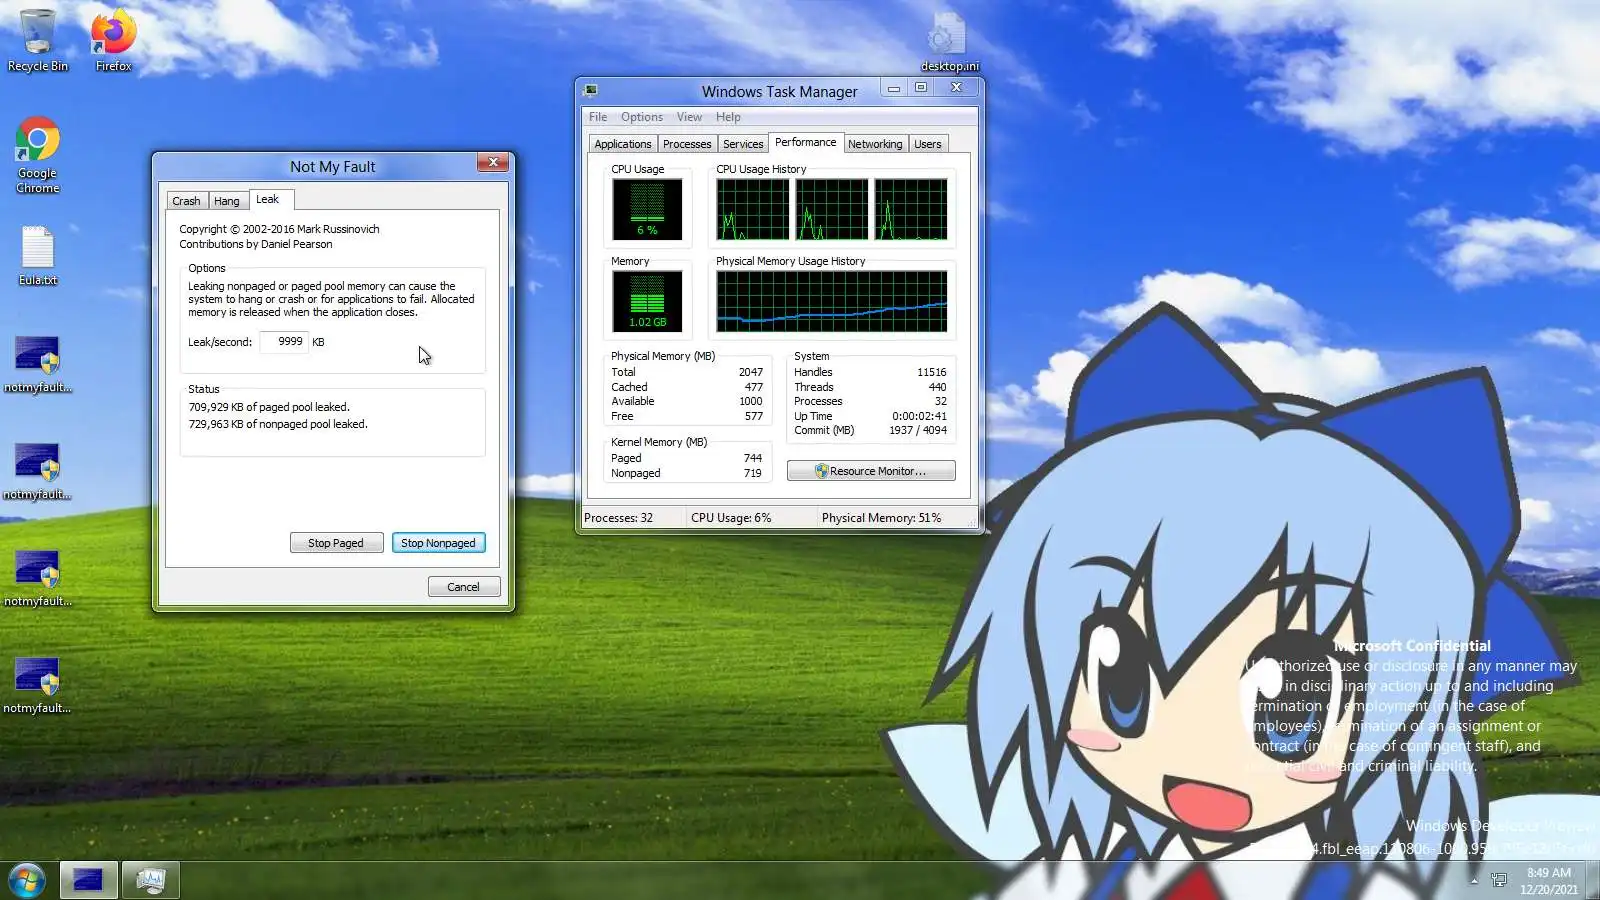The image size is (1600, 900).
Task: Open the File menu in Task Manager
Action: point(598,117)
